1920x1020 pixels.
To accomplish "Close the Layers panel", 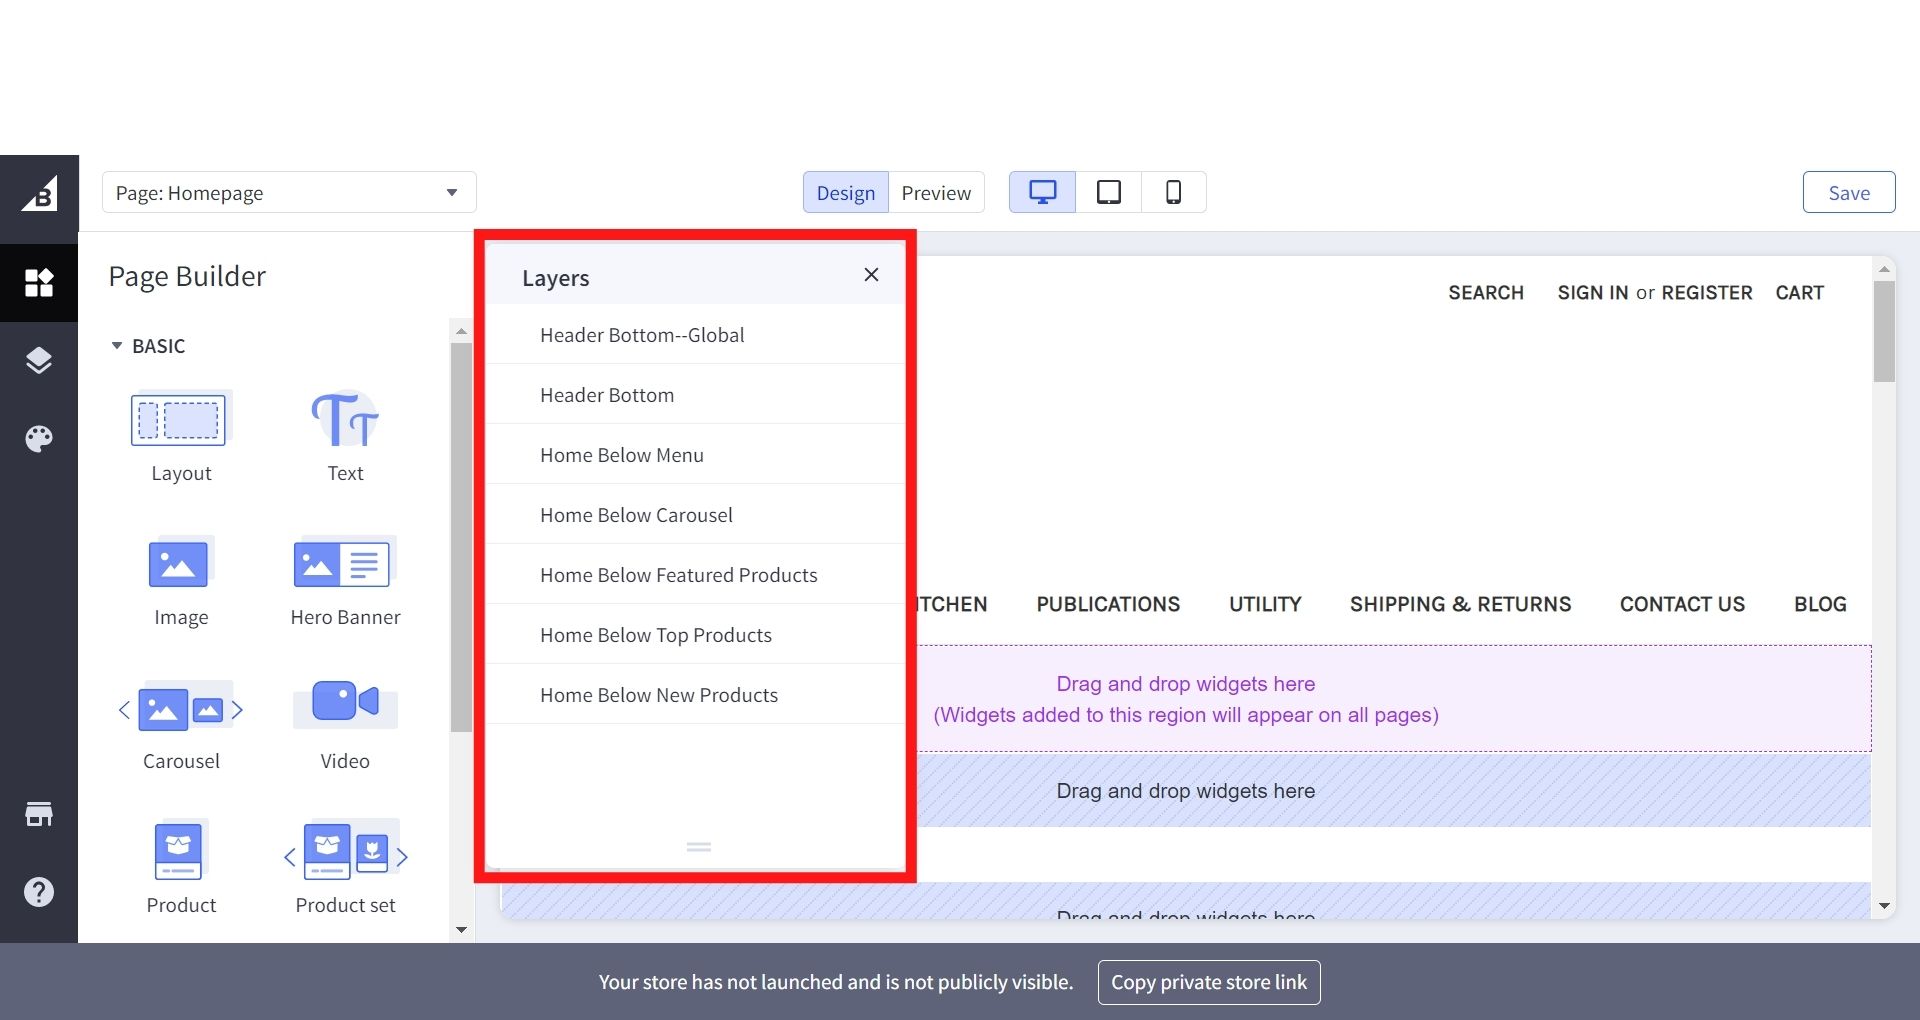I will (x=871, y=275).
